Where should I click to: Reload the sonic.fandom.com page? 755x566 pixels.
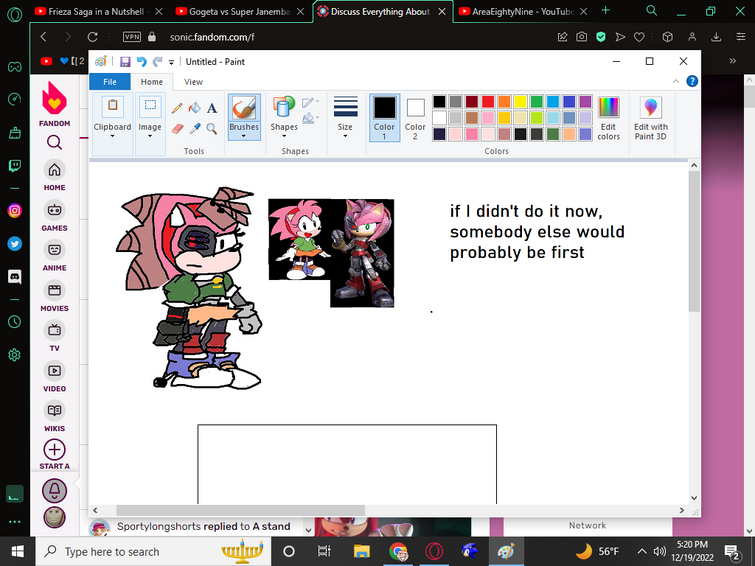pyautogui.click(x=92, y=37)
